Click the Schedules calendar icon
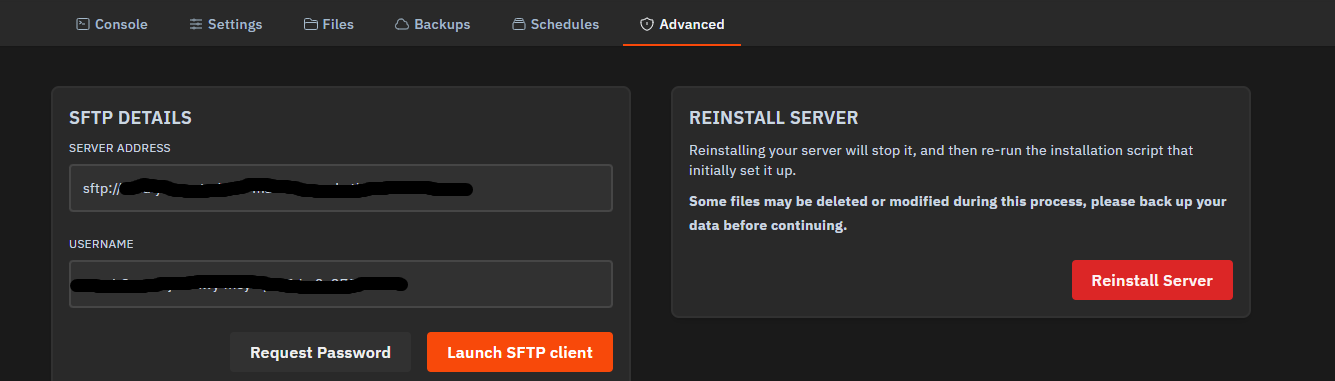Viewport: 1335px width, 381px height. coord(518,24)
